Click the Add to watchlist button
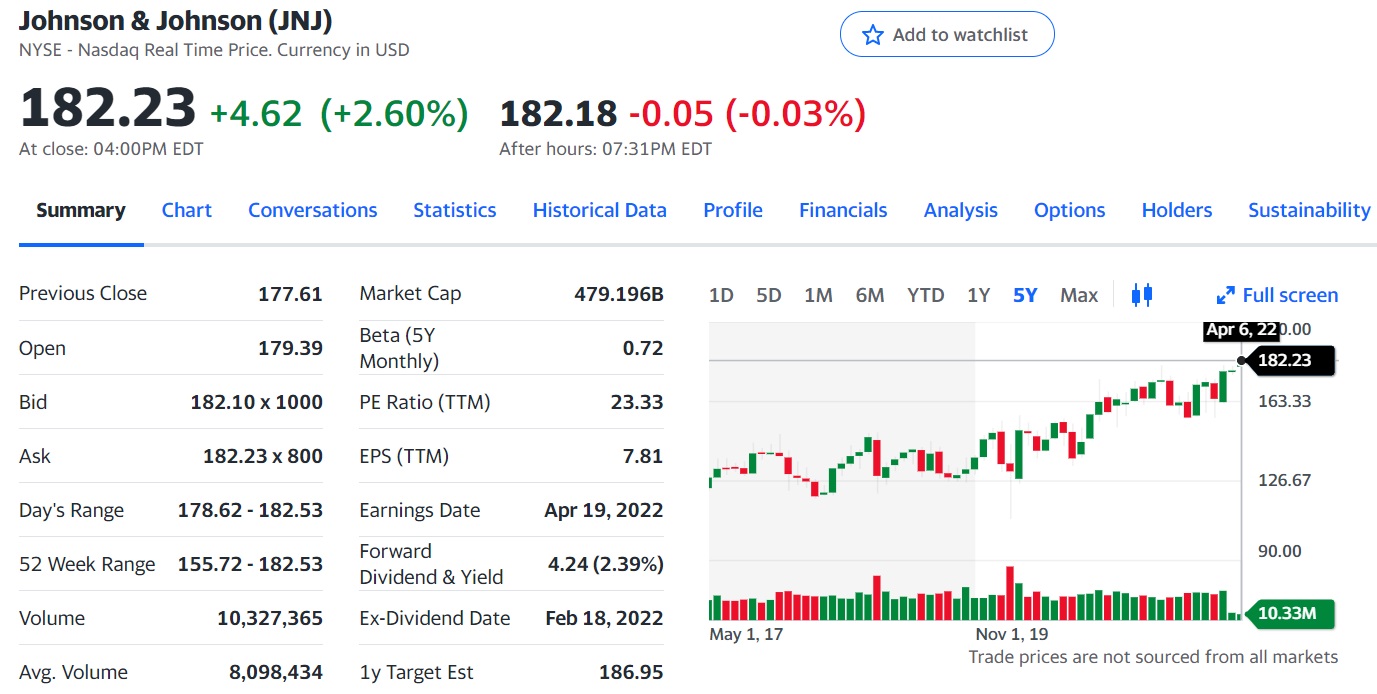This screenshot has width=1377, height=694. tap(946, 35)
